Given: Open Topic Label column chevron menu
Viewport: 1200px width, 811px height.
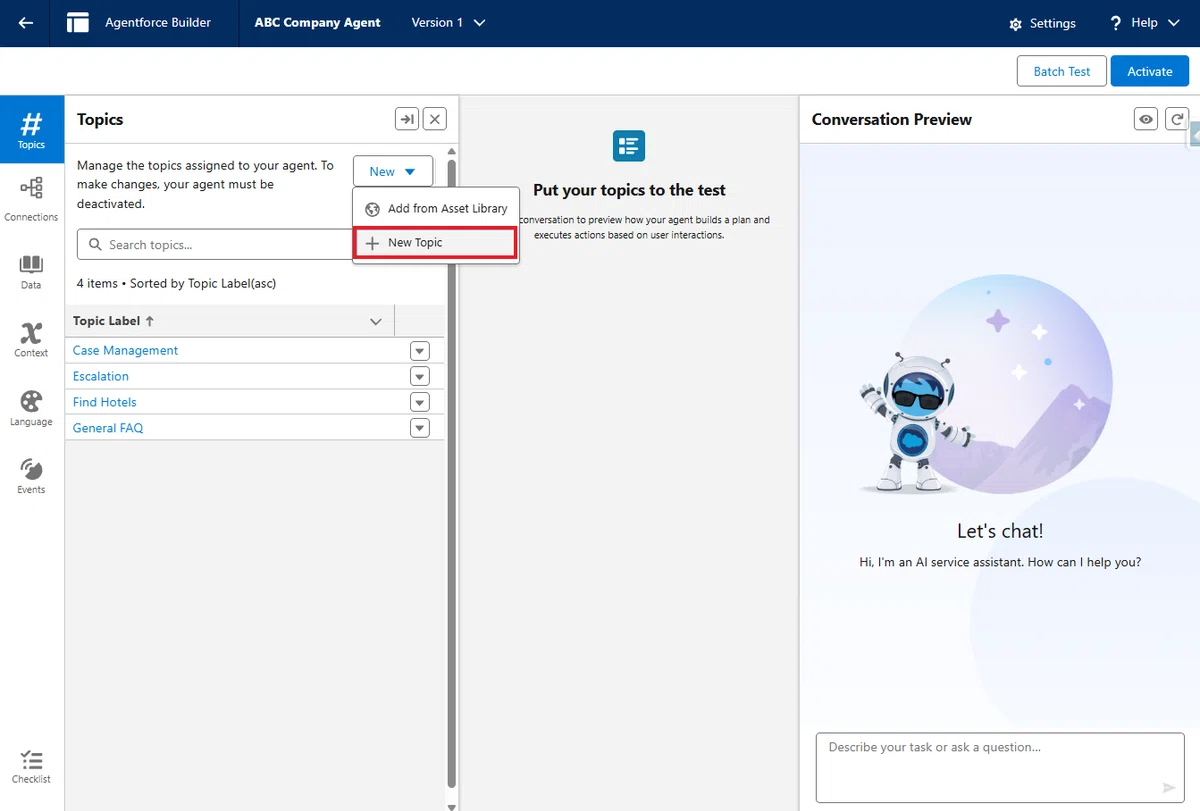Looking at the screenshot, I should [376, 321].
